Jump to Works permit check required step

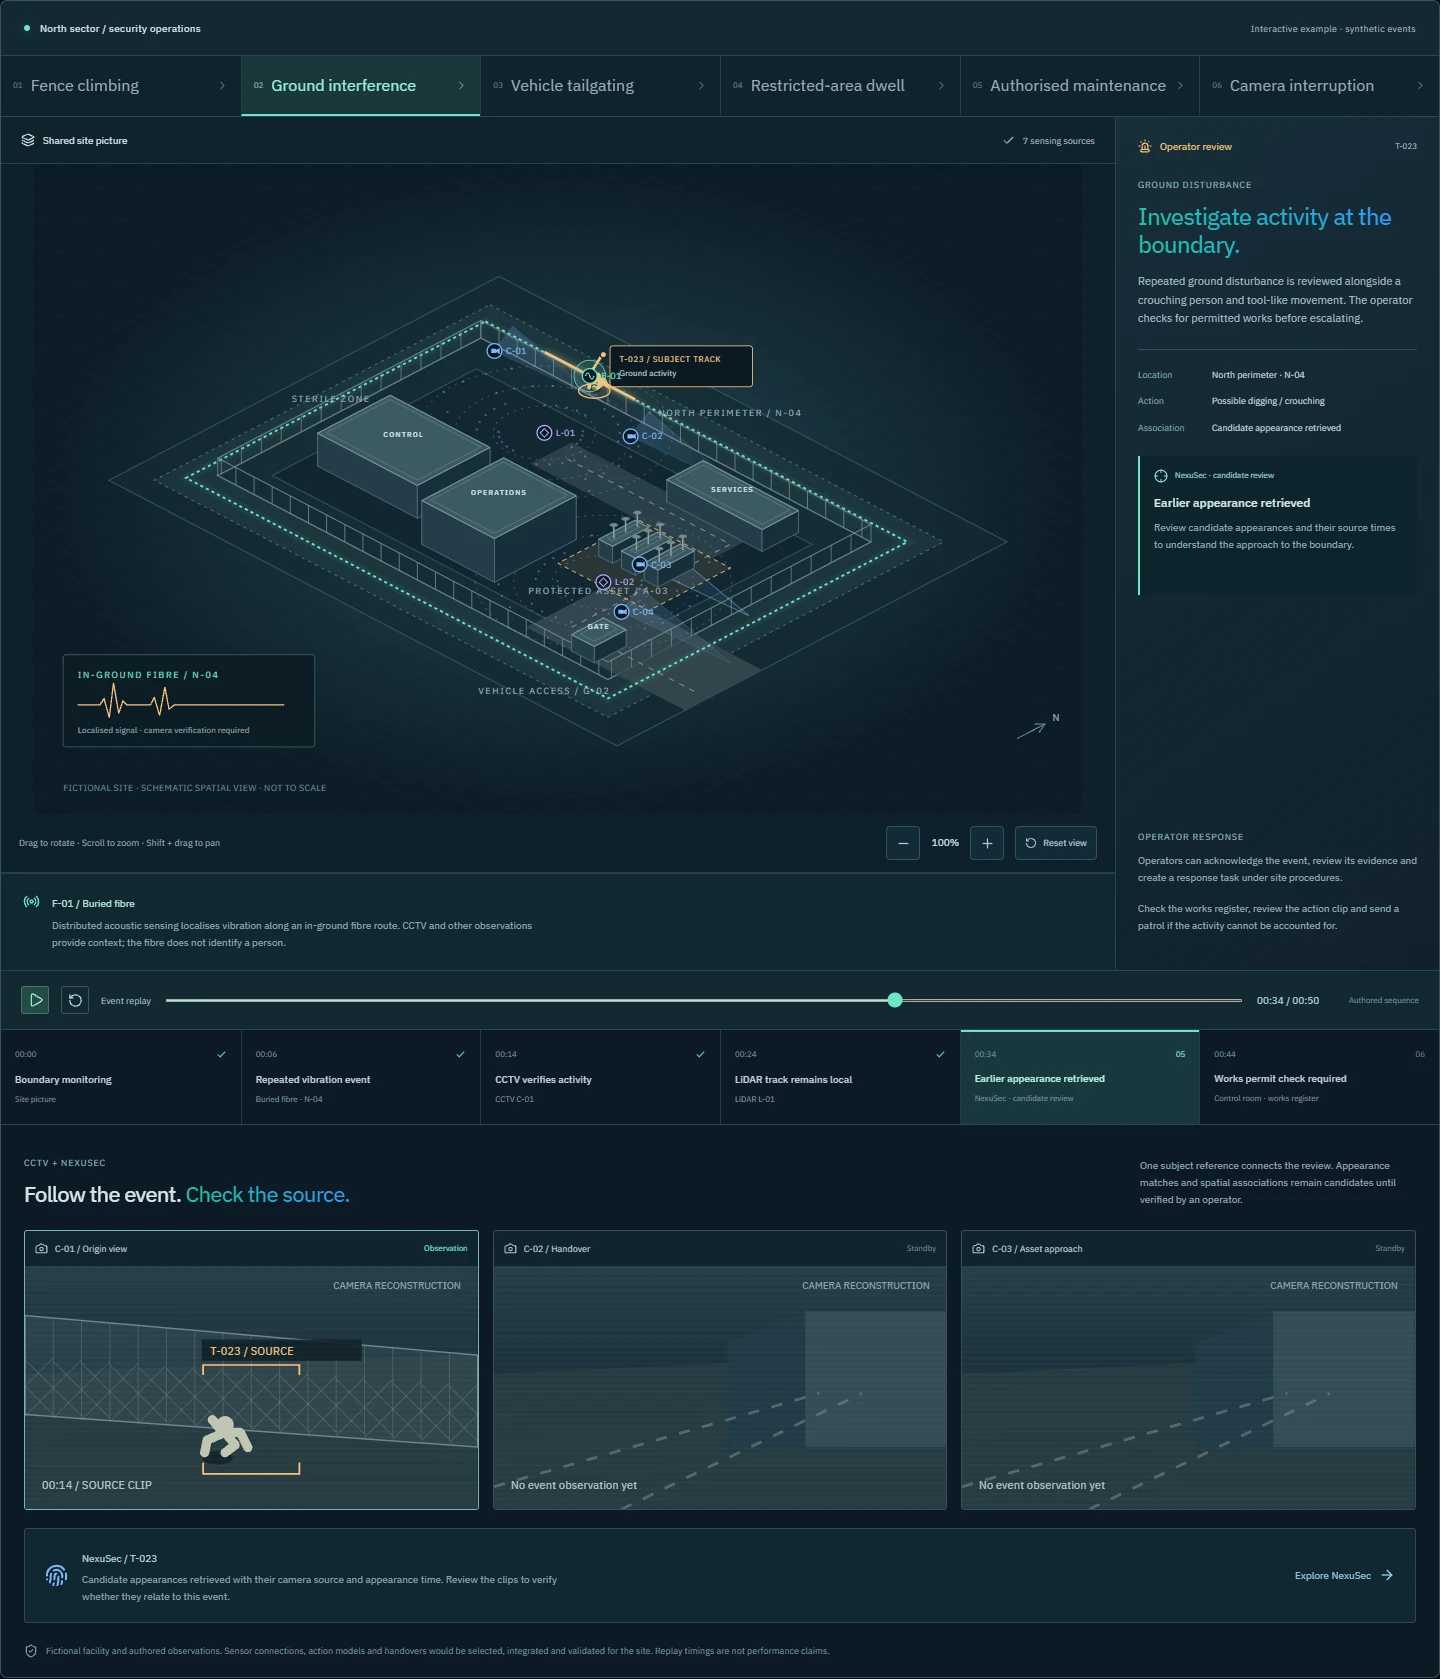click(x=1320, y=1077)
